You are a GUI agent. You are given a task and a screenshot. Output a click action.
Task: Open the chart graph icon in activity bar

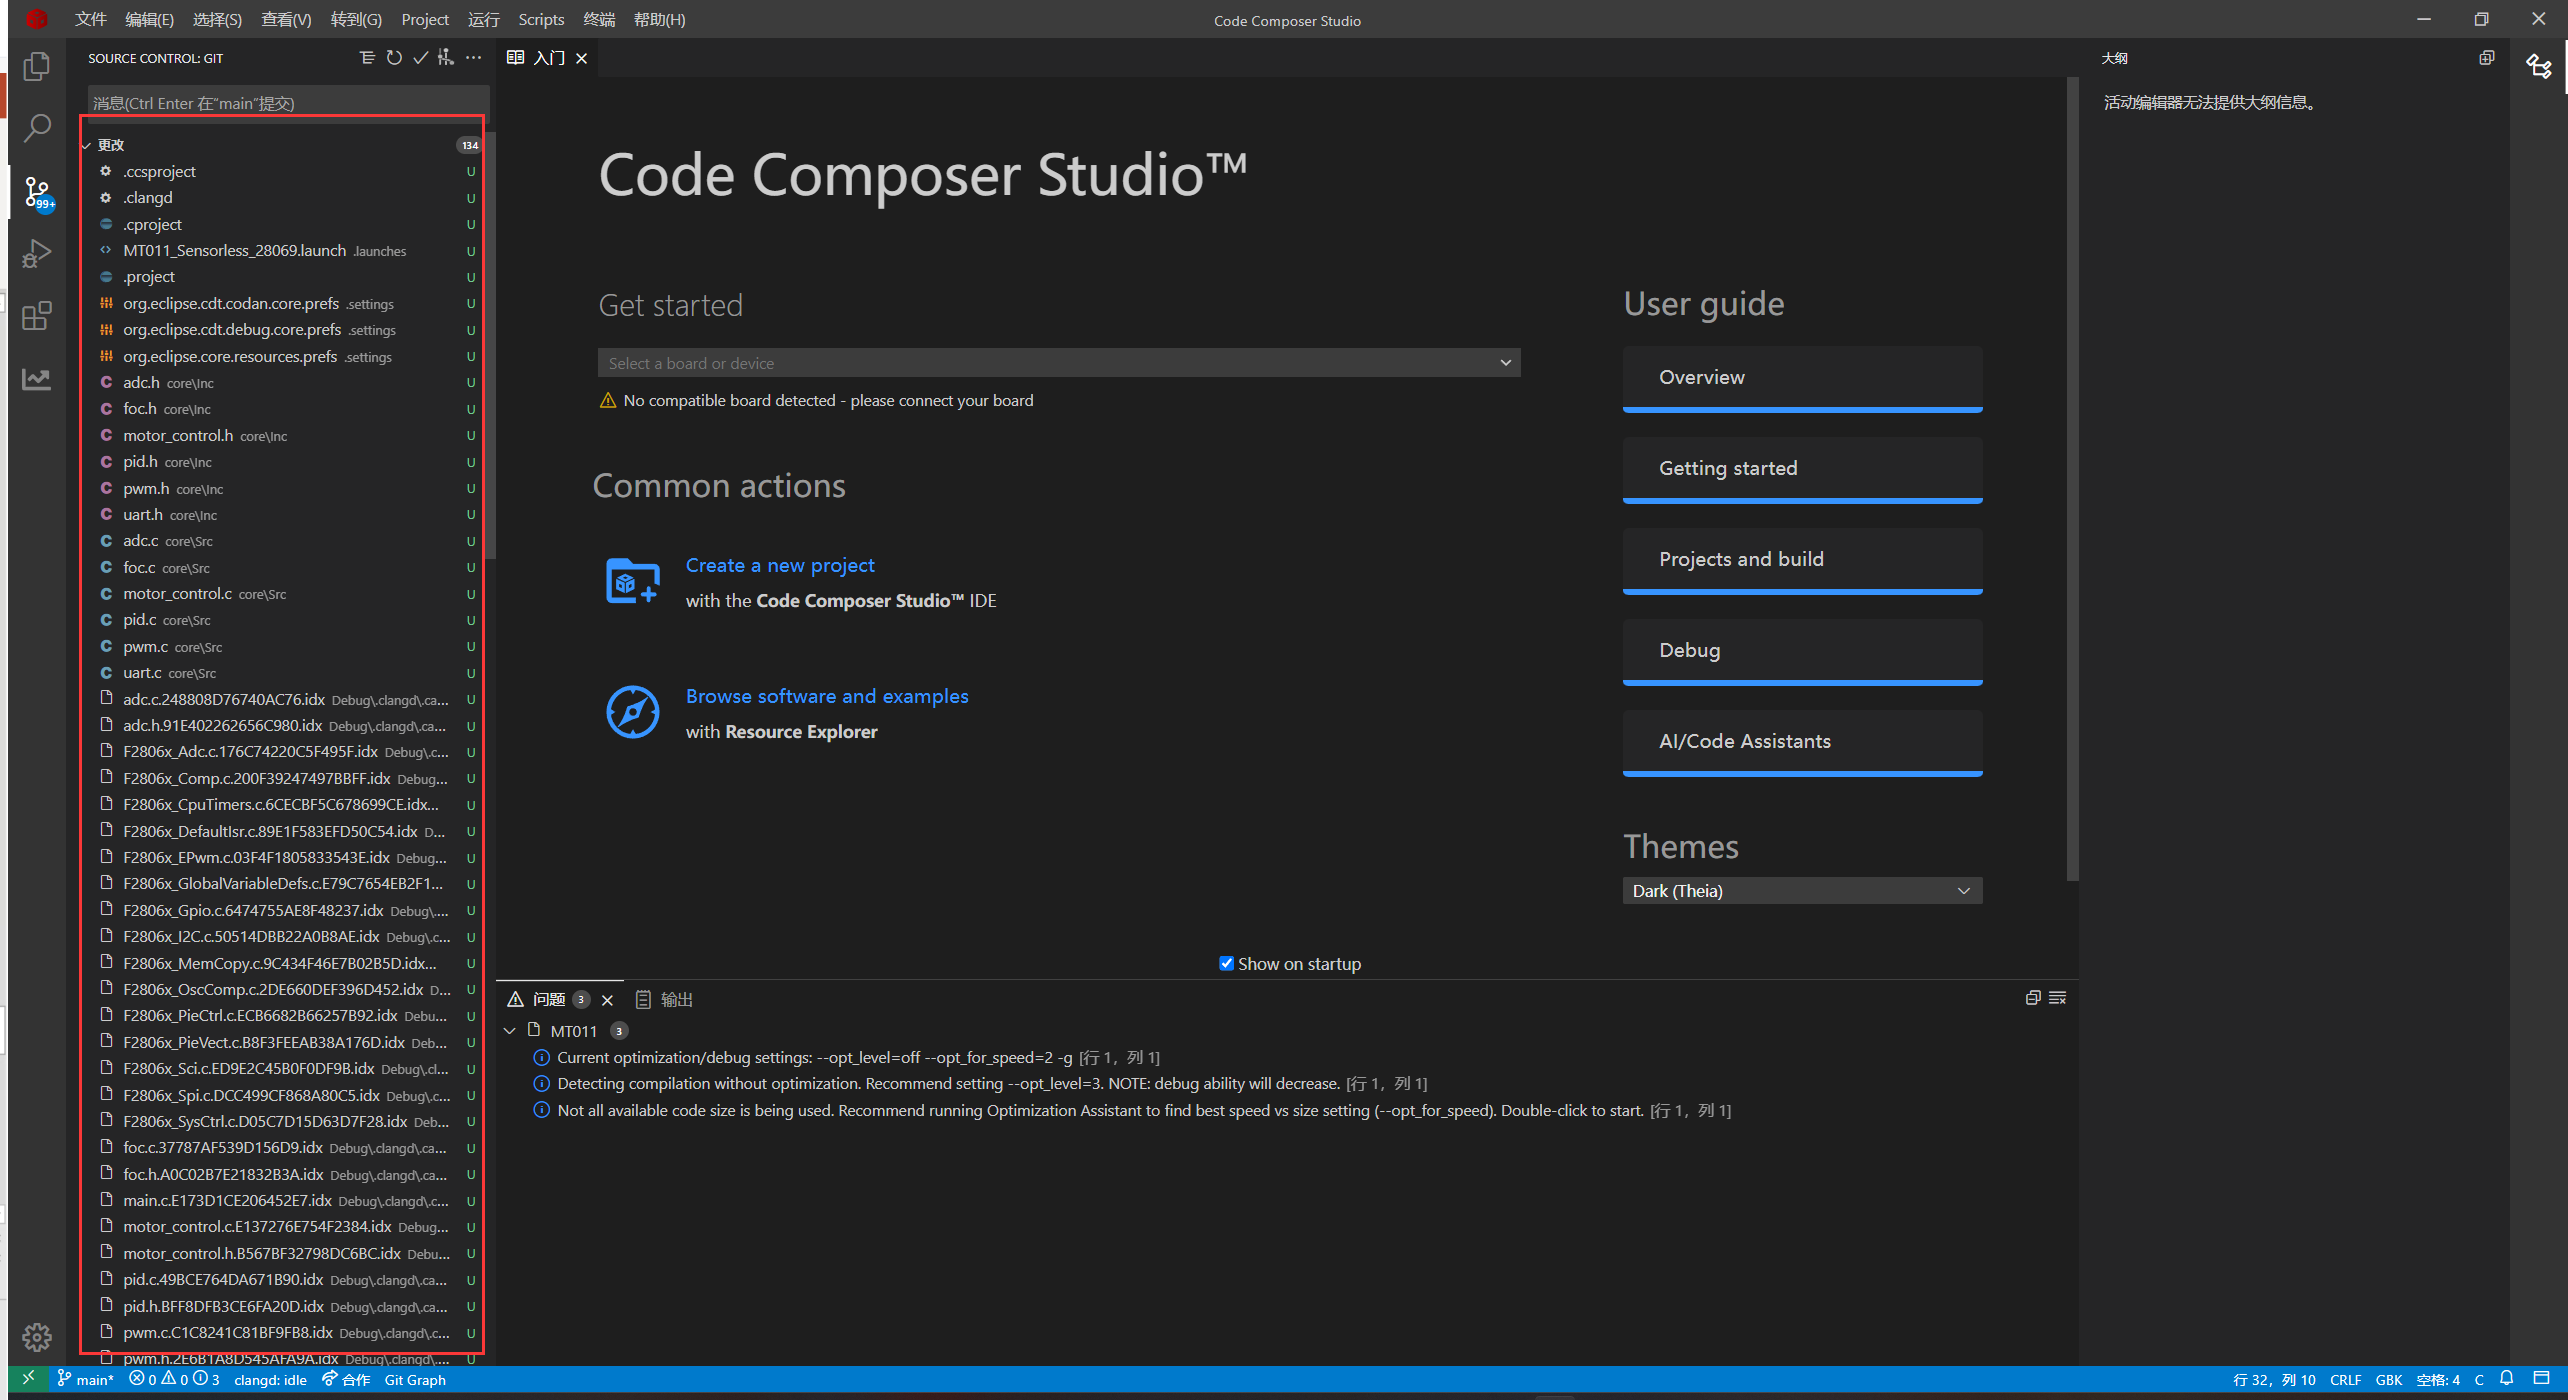click(x=37, y=379)
